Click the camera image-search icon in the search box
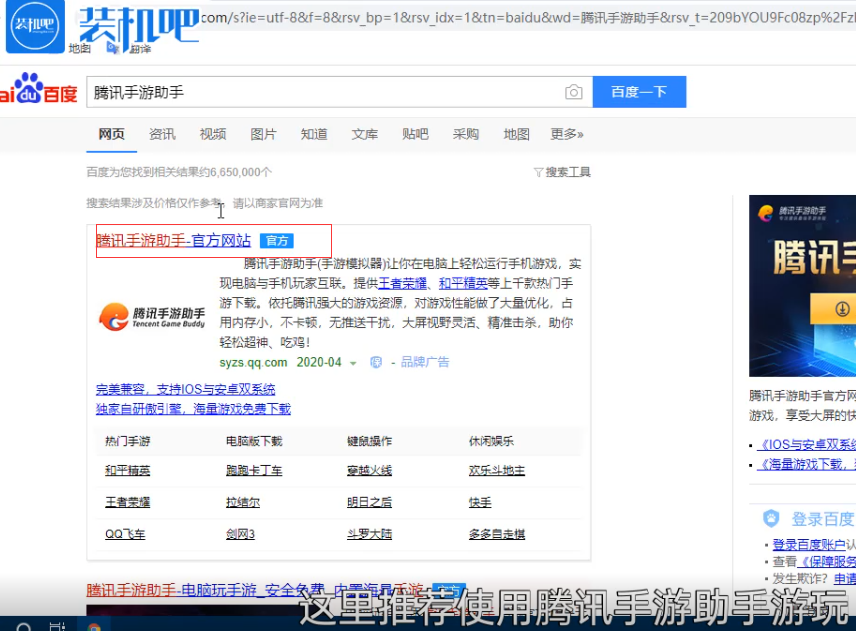Screen dimensions: 856x631 pyautogui.click(x=573, y=92)
